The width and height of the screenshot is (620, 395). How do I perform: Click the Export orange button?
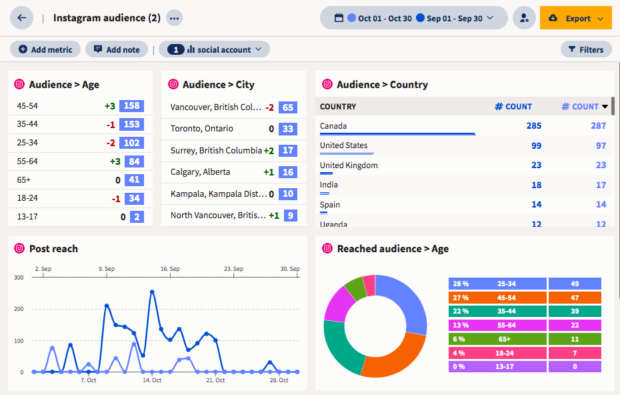(576, 18)
